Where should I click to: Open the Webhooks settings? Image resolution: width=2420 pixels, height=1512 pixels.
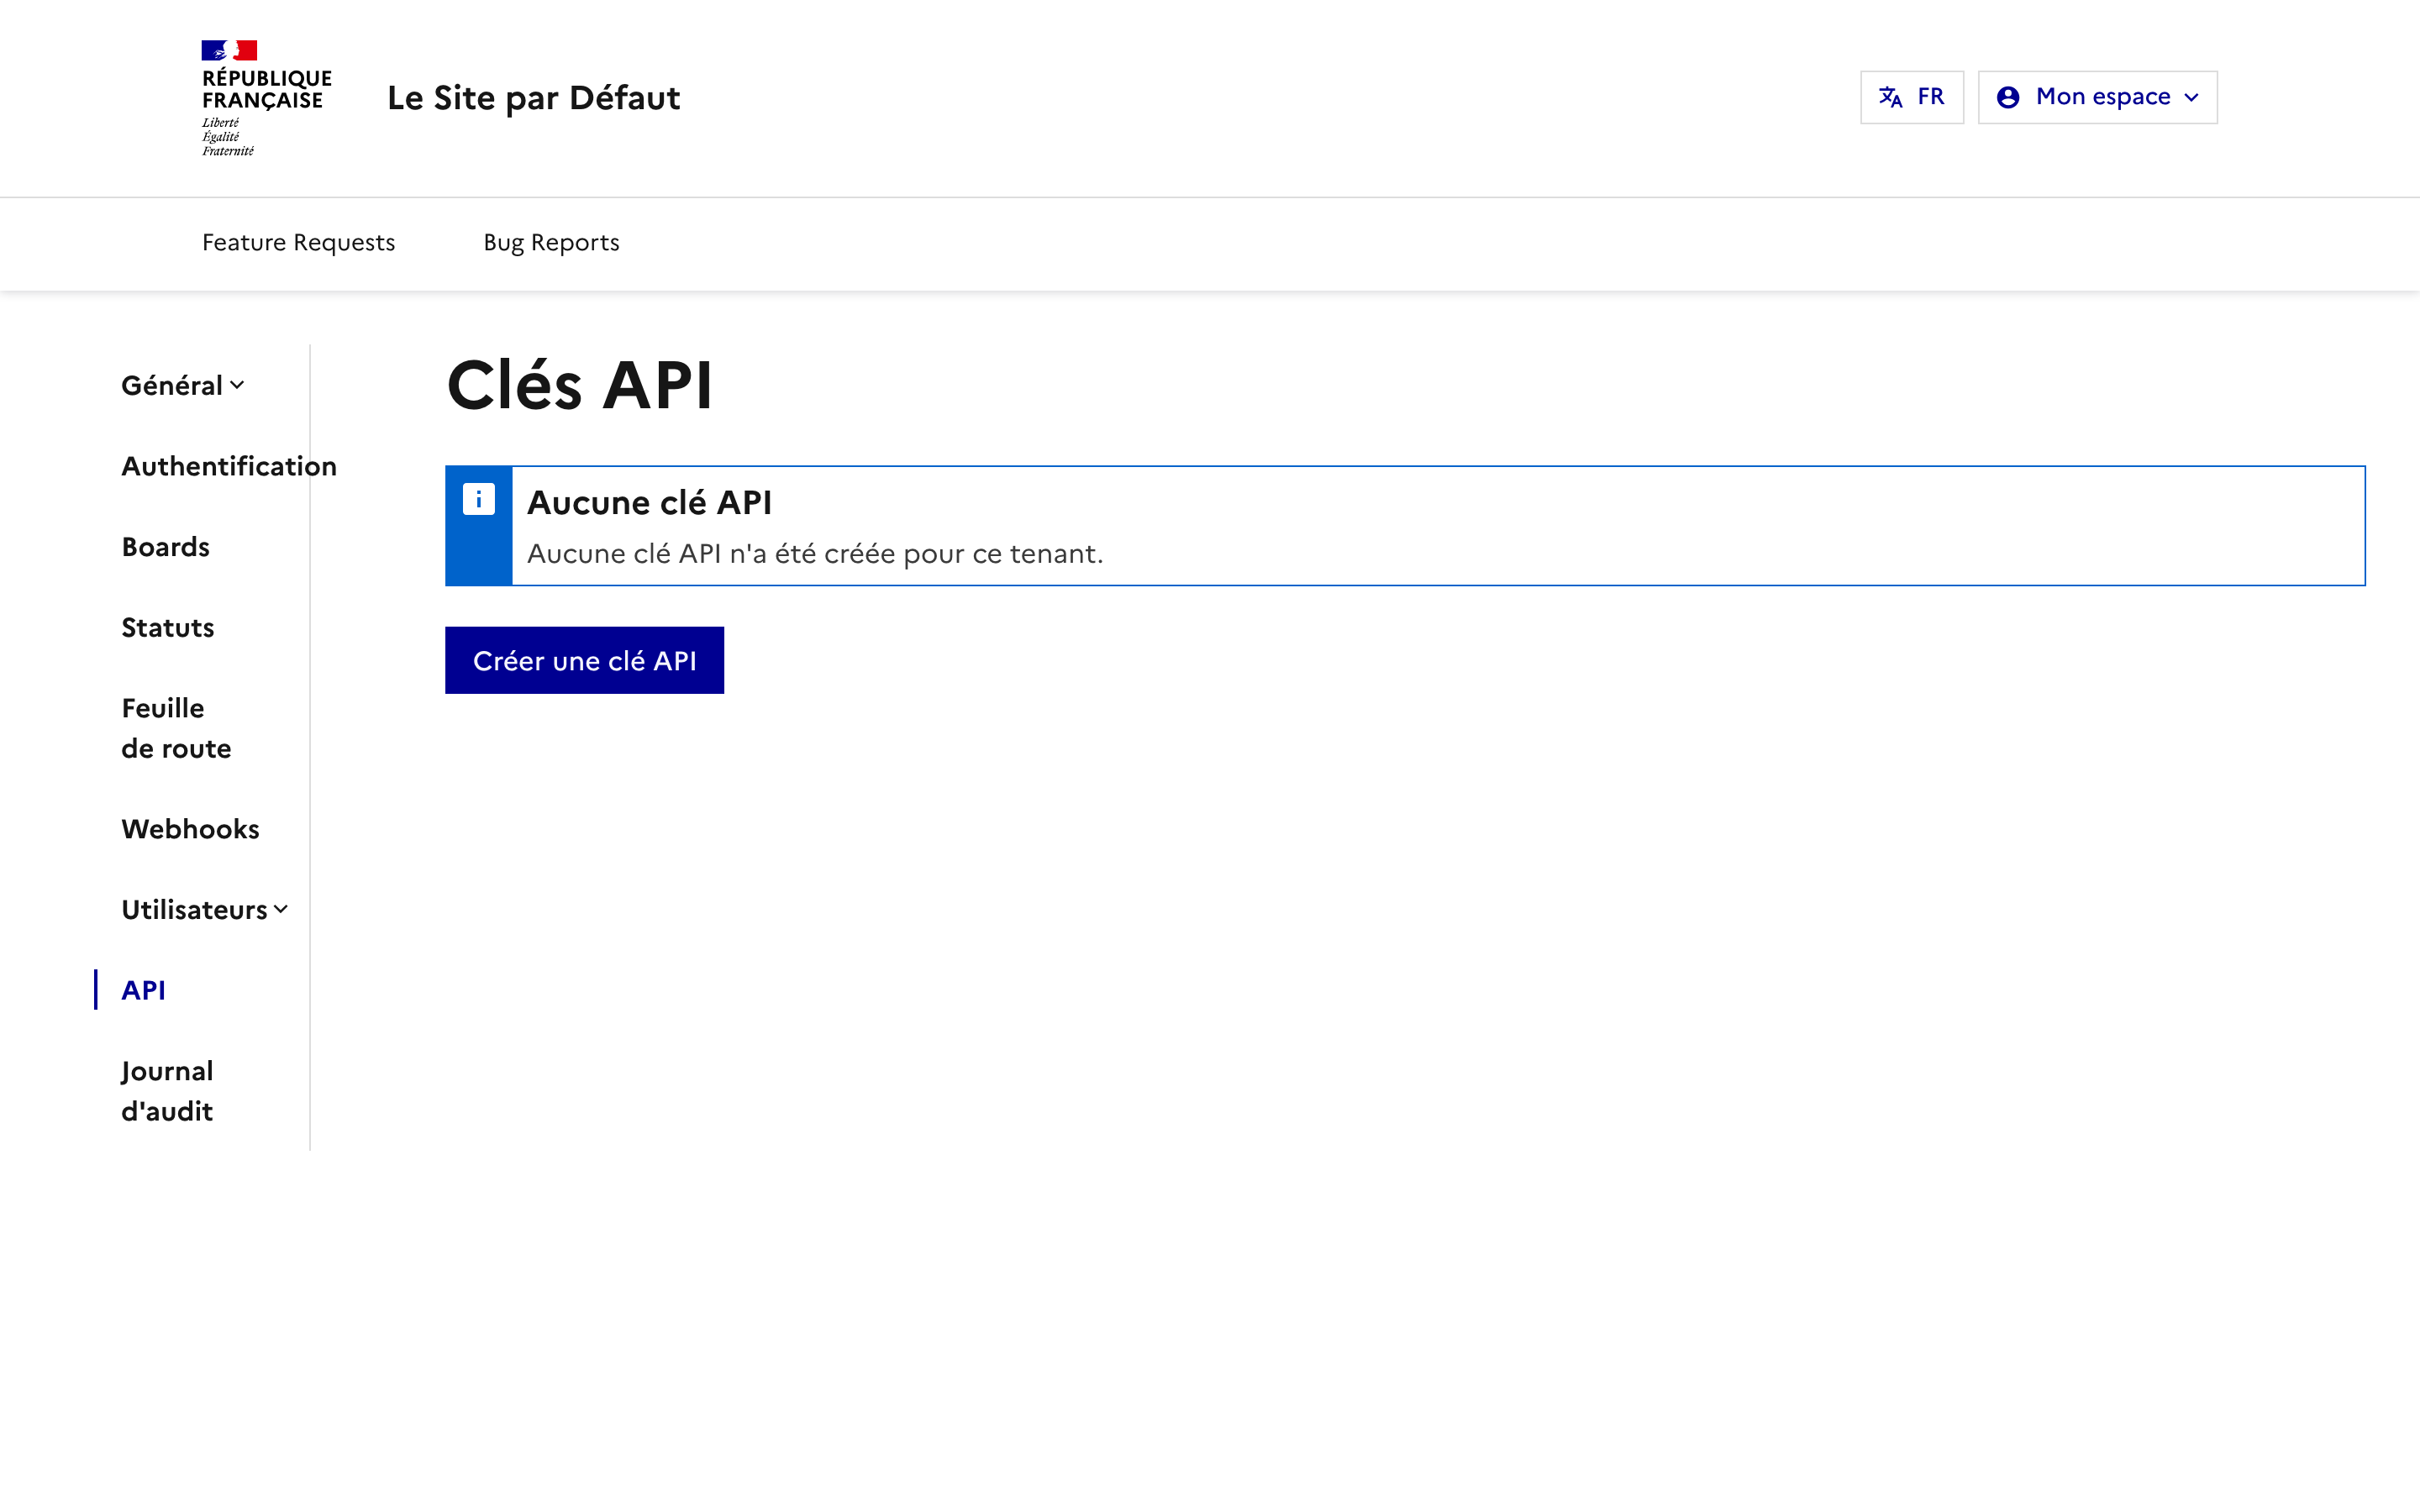point(190,828)
